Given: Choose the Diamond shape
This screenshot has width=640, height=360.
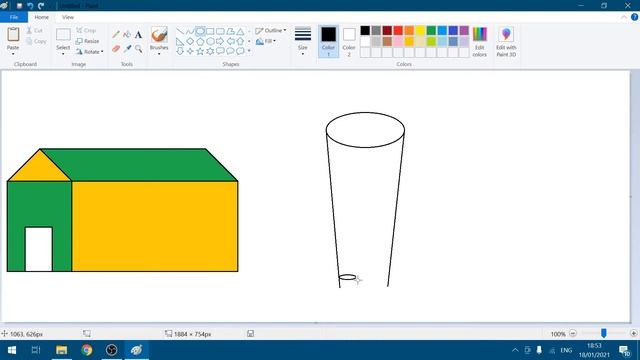Looking at the screenshot, I should (x=190, y=41).
